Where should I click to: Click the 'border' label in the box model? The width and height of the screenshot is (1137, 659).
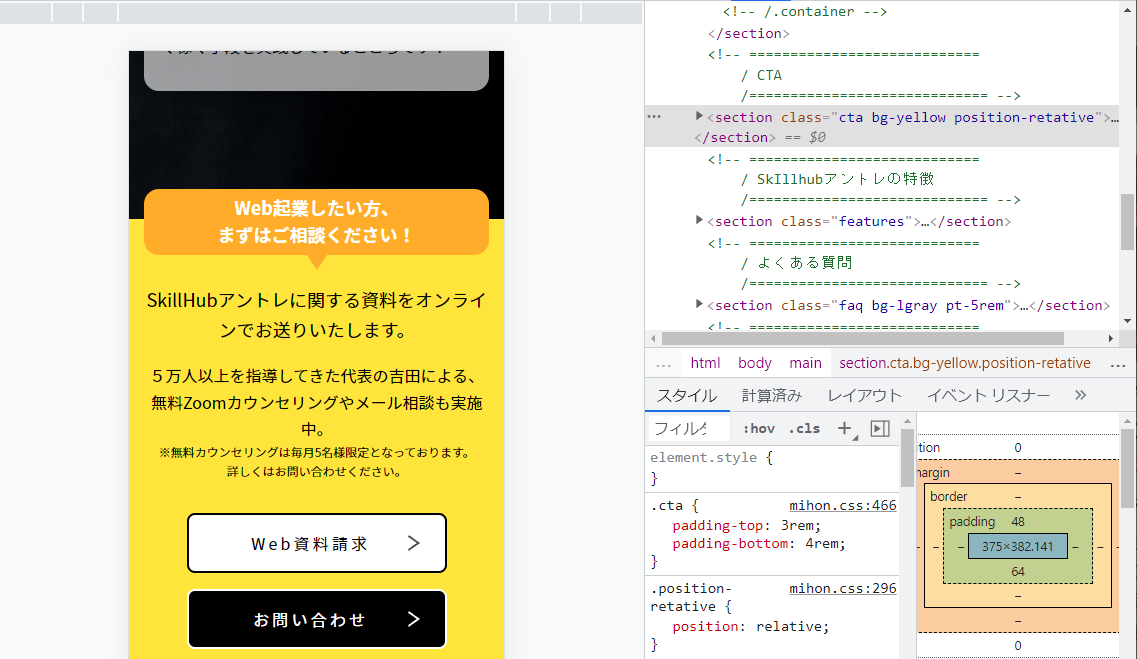[x=948, y=497]
